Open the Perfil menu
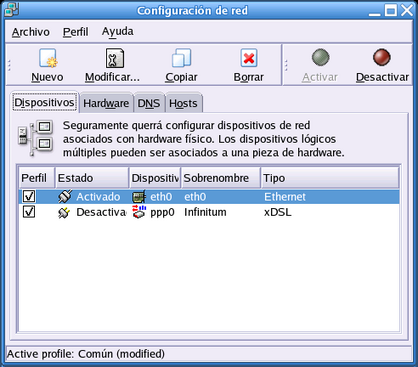This screenshot has height=367, width=418. (x=76, y=32)
